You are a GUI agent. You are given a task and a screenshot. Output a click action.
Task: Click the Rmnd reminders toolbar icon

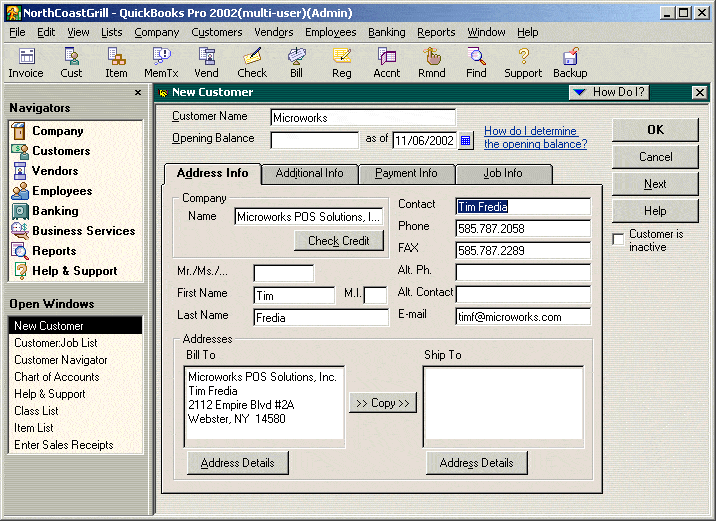tap(432, 63)
